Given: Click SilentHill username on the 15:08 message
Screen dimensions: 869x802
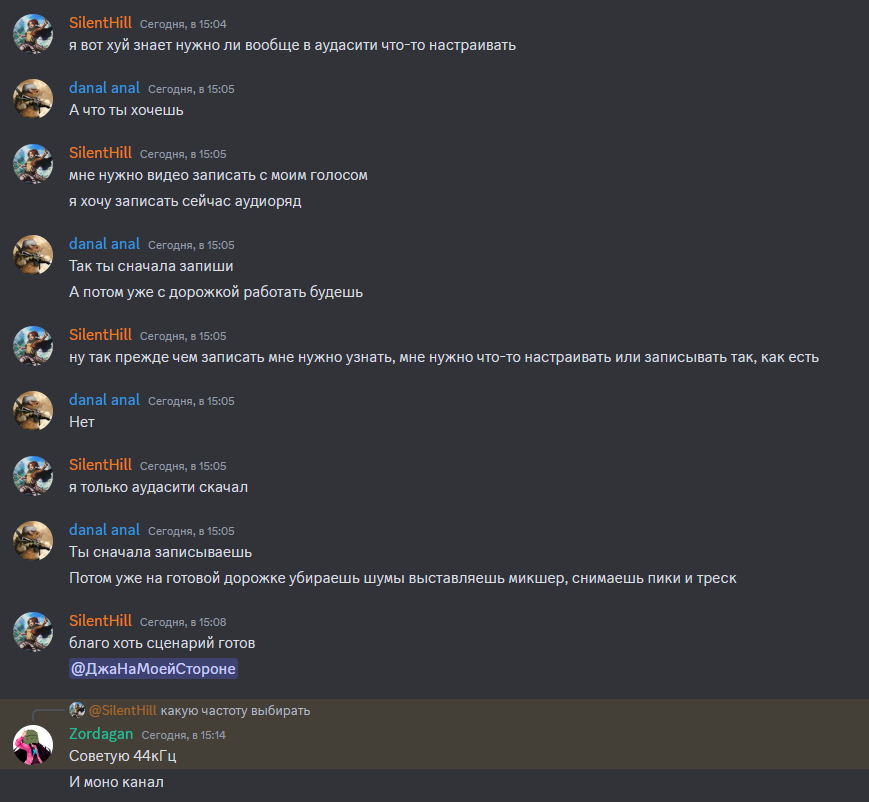Looking at the screenshot, I should click(x=100, y=621).
